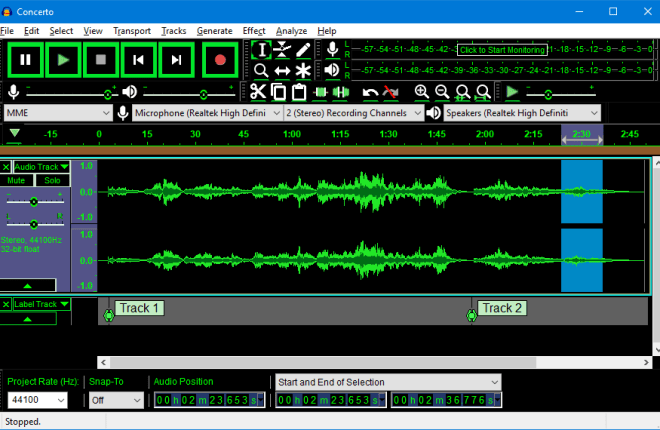The width and height of the screenshot is (660, 430).
Task: Start playback with the Play button
Action: pos(63,60)
